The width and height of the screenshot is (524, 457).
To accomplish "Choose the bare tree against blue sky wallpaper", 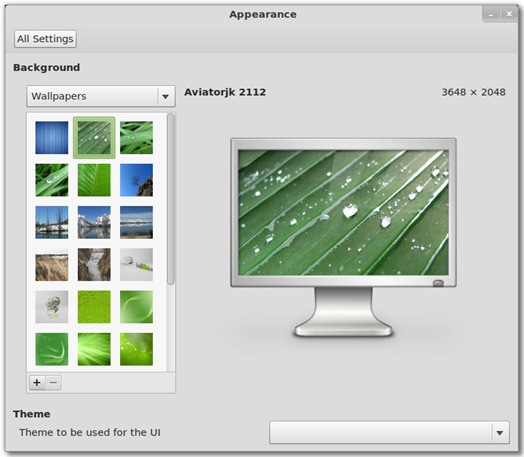I will click(x=136, y=180).
